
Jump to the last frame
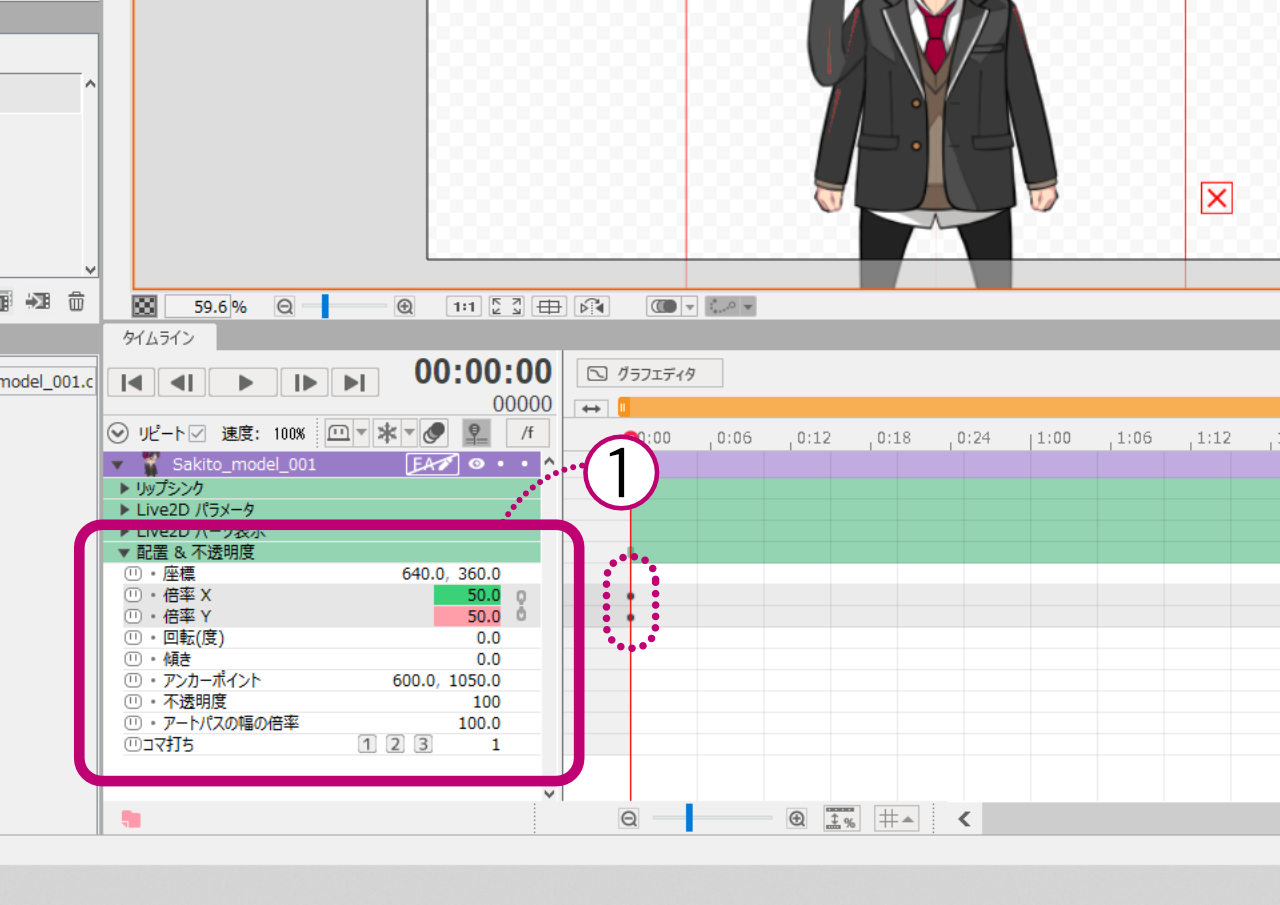[355, 382]
